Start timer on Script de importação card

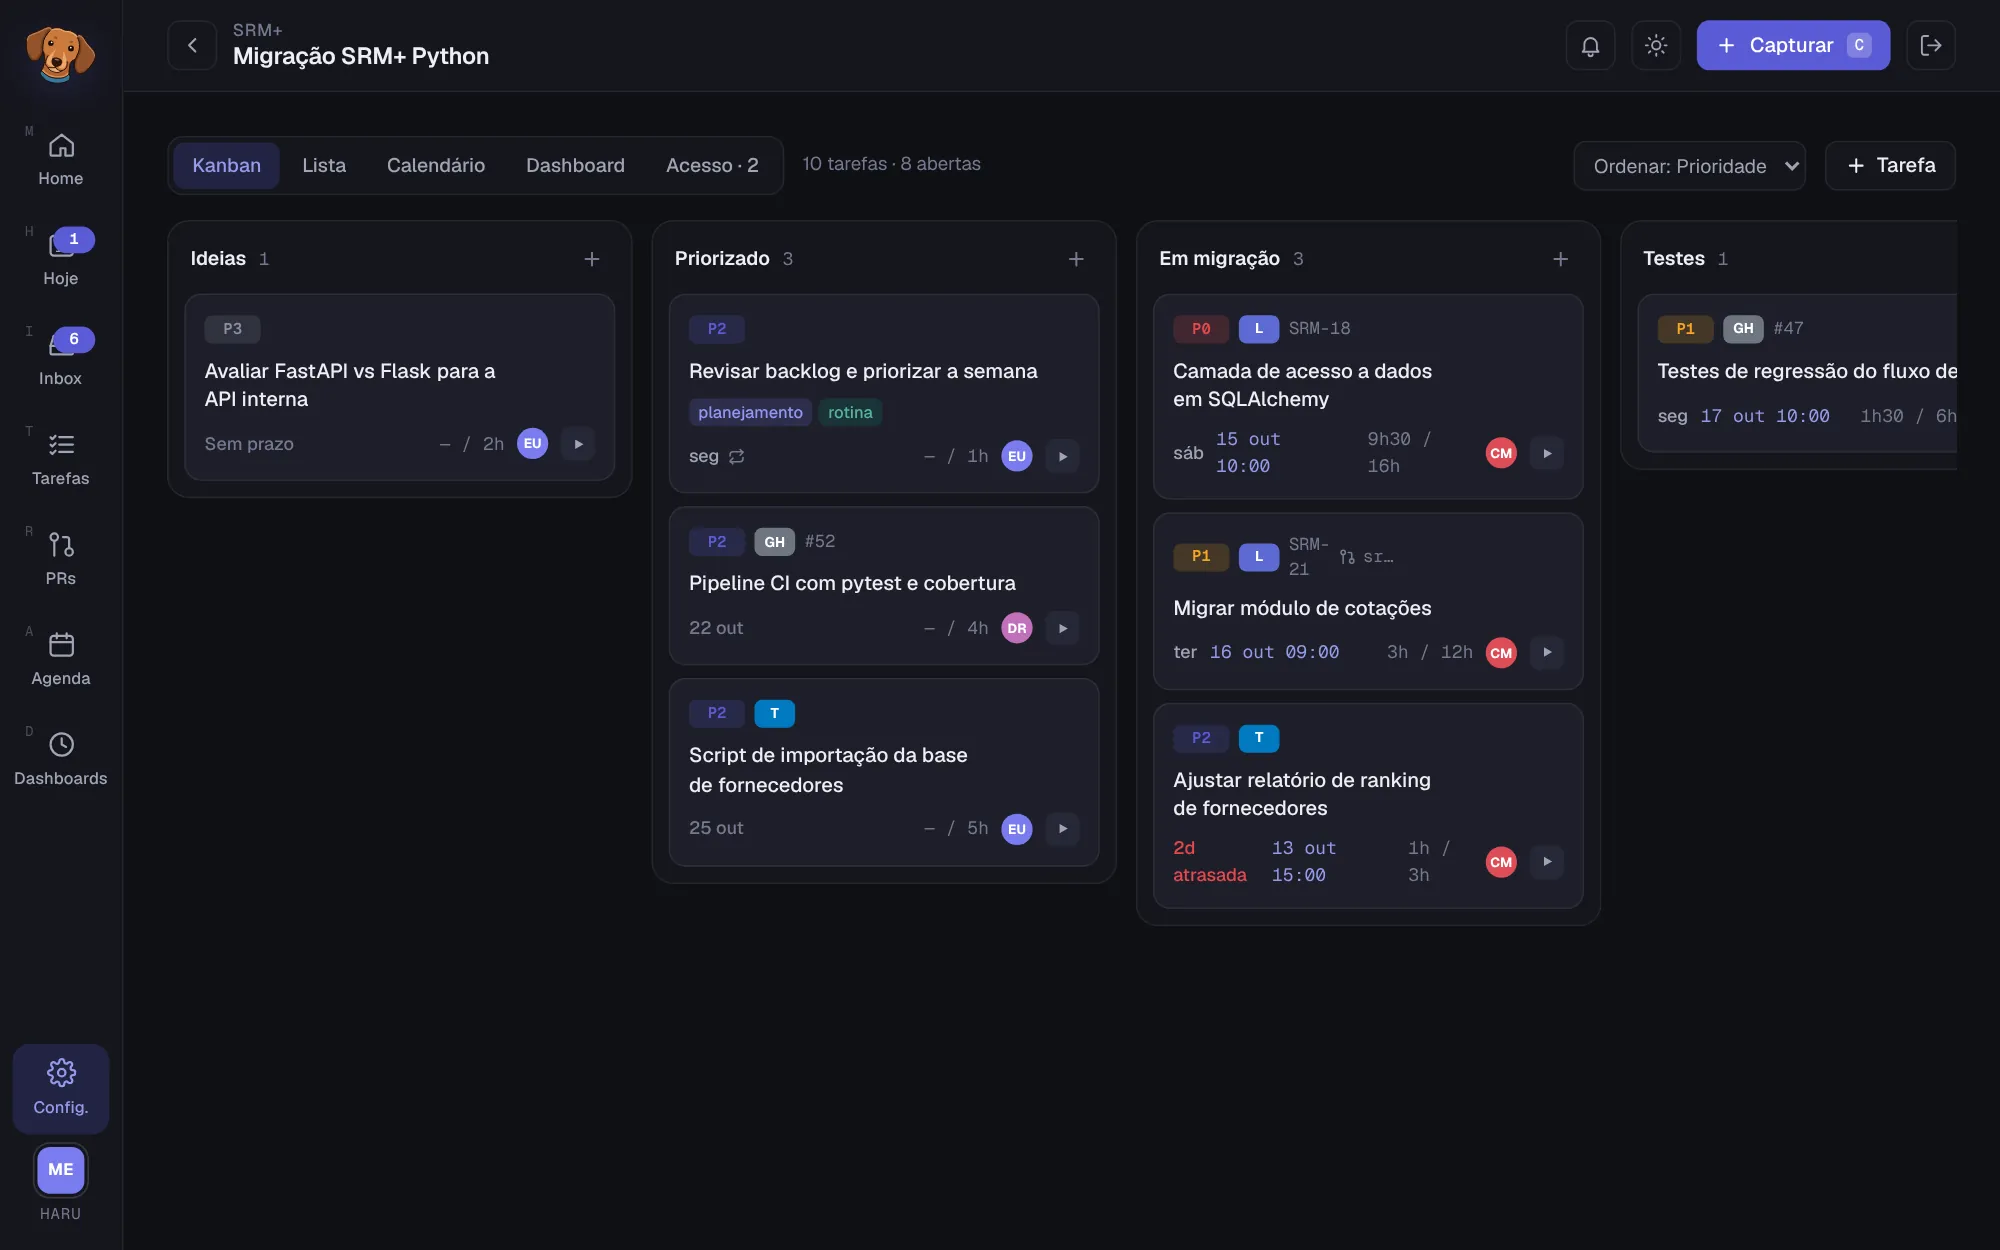click(x=1062, y=828)
